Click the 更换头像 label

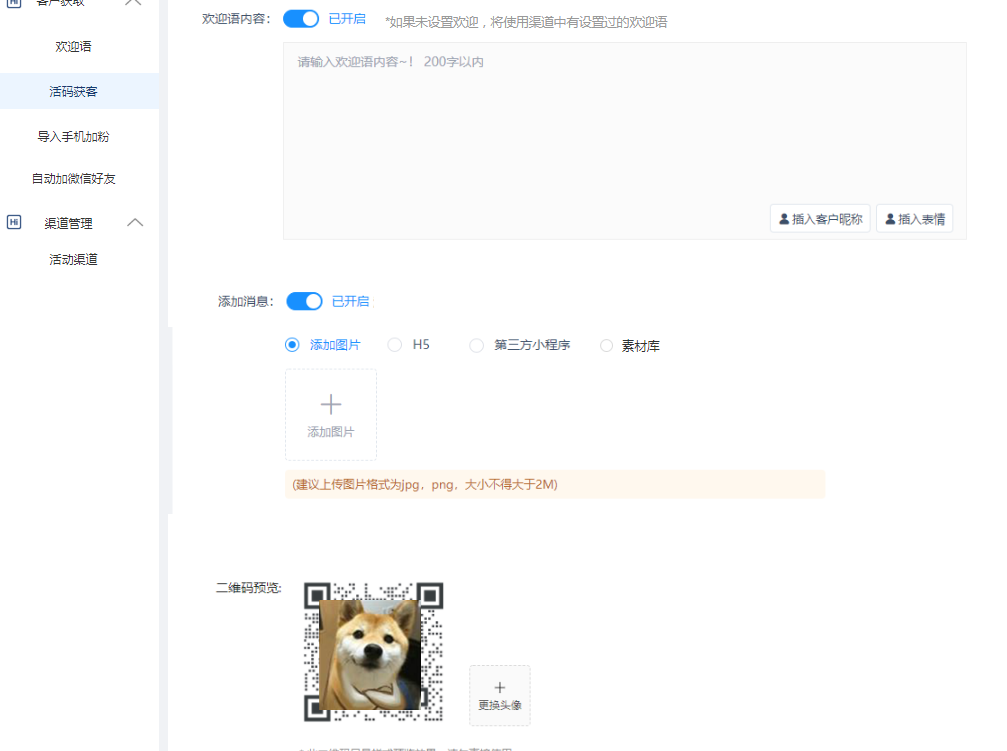click(x=500, y=705)
